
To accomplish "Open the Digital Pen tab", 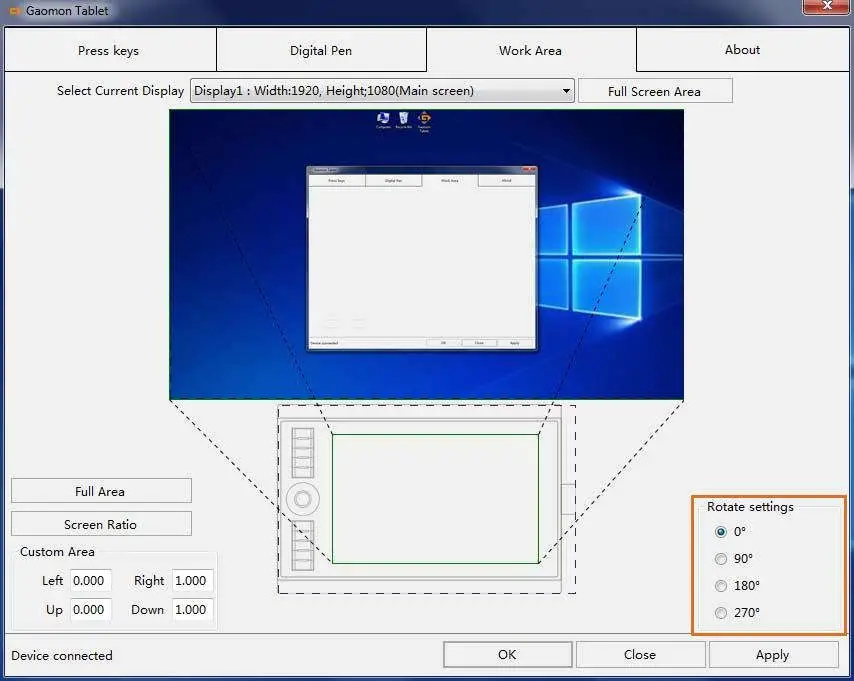I will [x=321, y=50].
